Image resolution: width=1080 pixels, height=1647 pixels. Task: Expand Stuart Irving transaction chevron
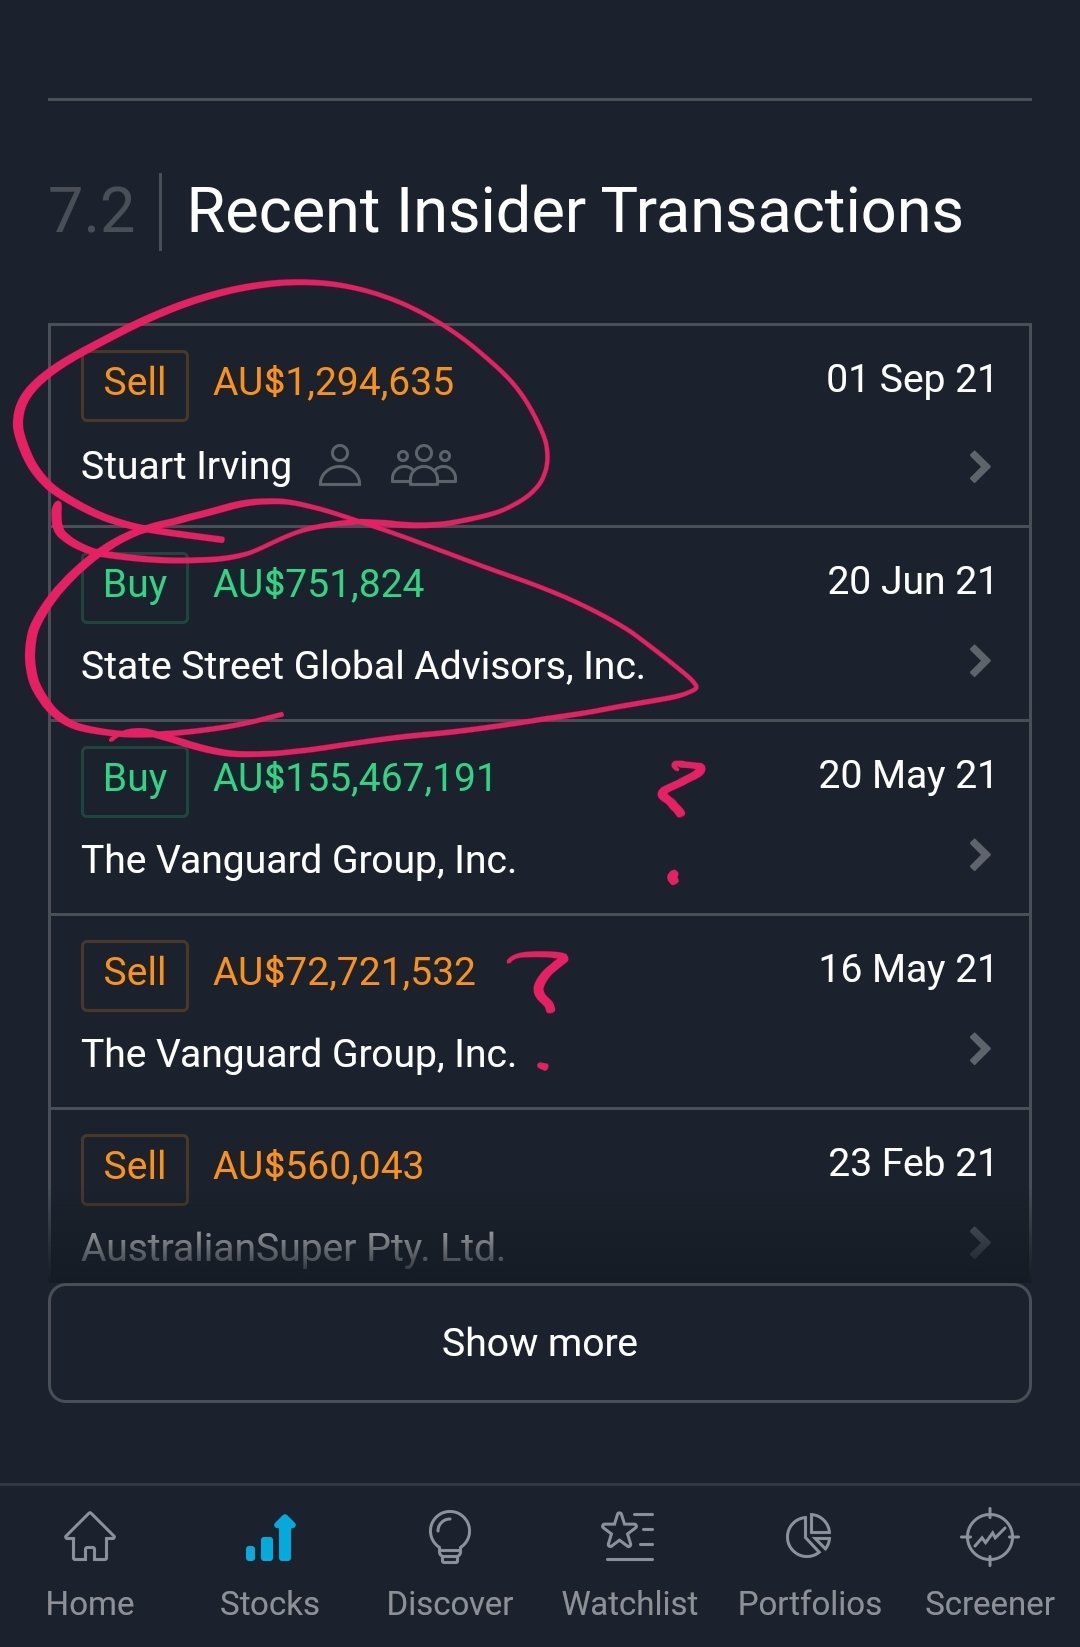click(x=980, y=466)
